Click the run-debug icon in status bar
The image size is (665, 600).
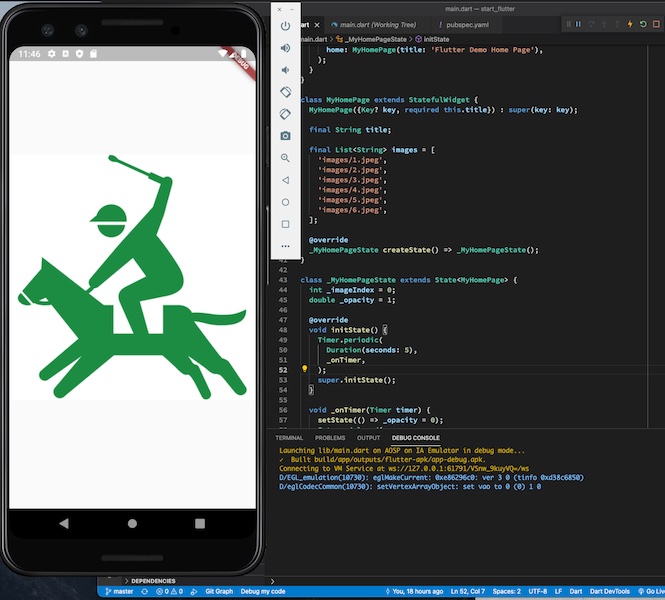point(194,592)
